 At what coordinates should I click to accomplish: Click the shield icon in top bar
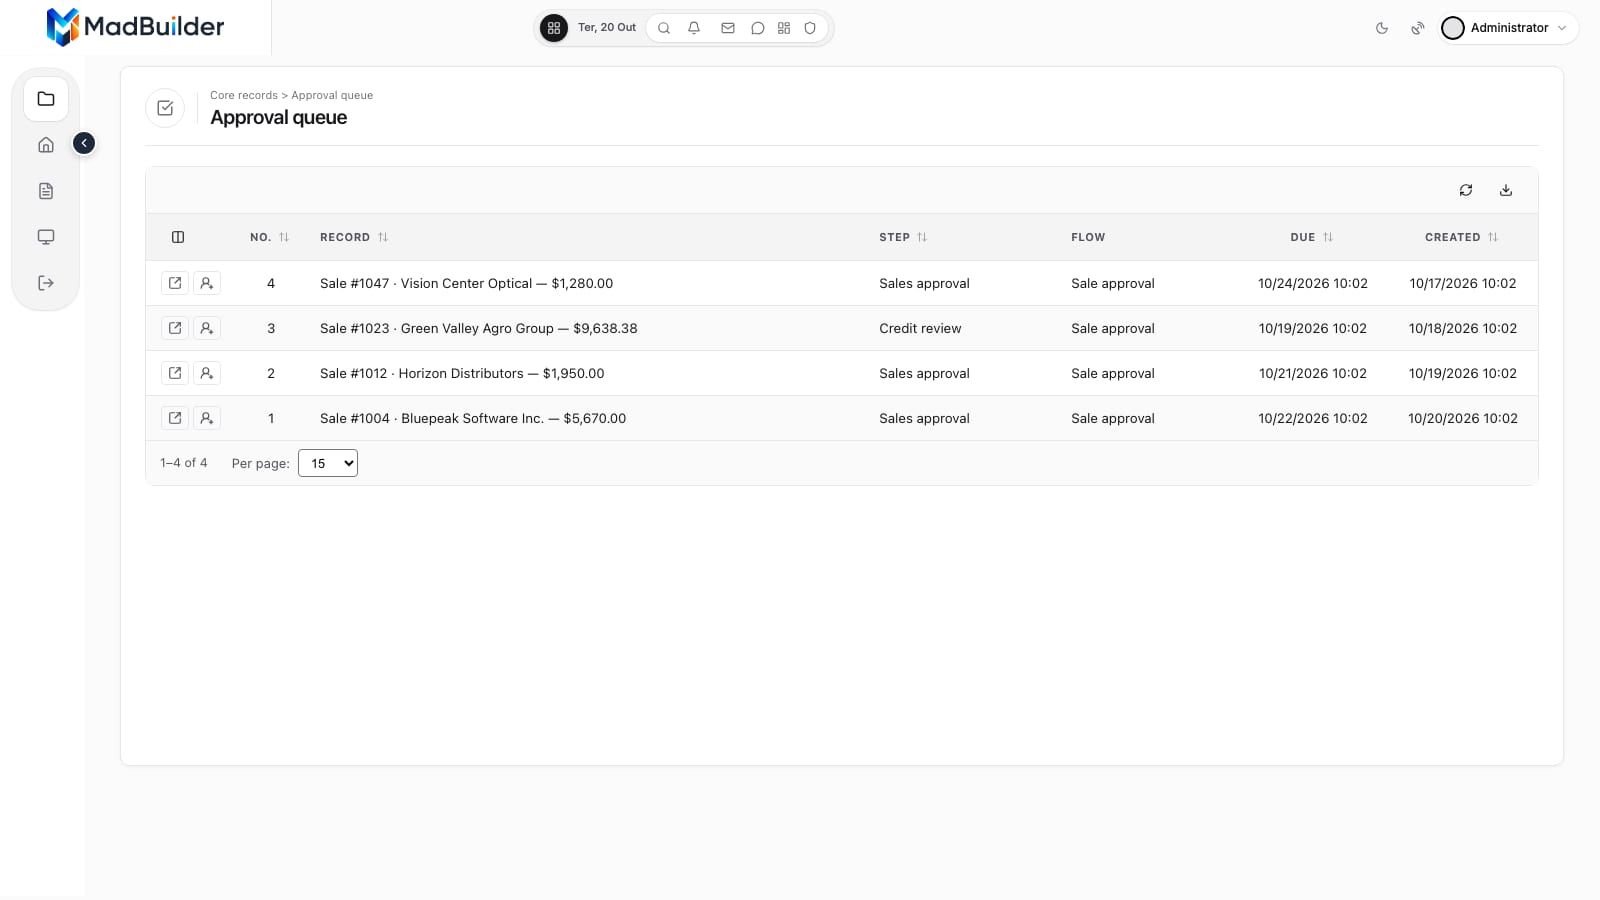810,28
